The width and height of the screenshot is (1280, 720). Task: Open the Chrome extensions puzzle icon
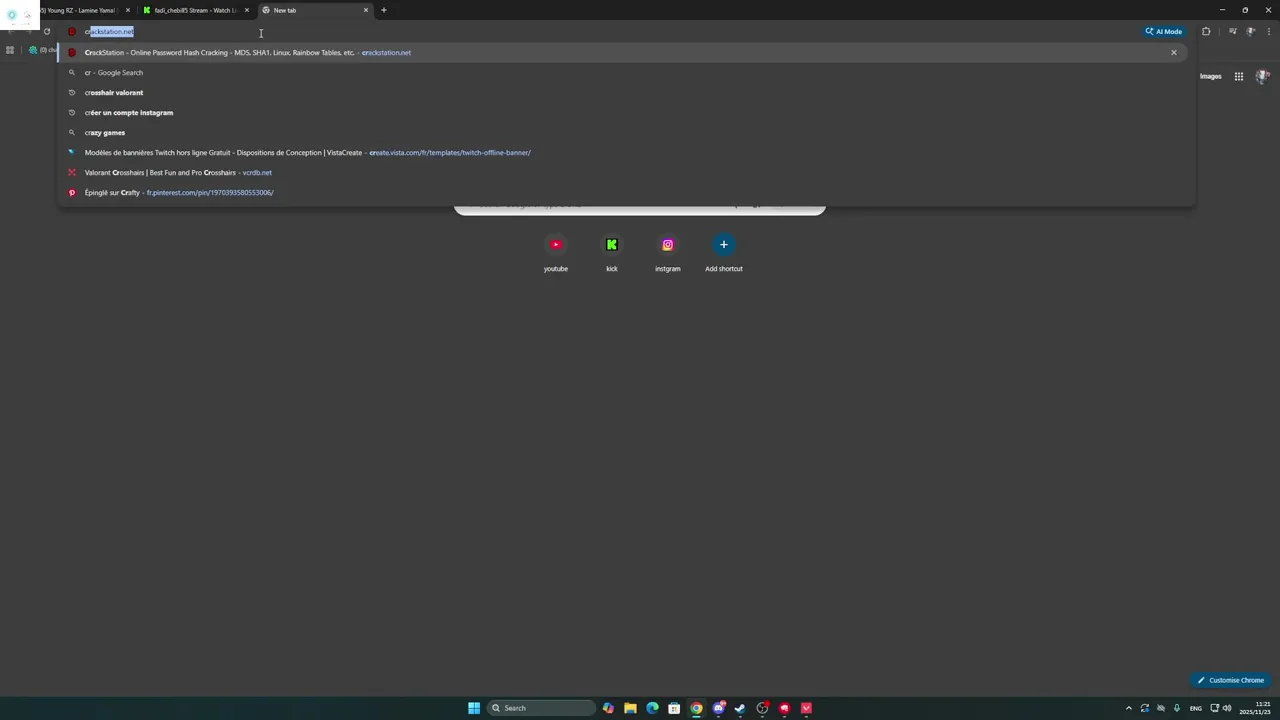(1206, 31)
